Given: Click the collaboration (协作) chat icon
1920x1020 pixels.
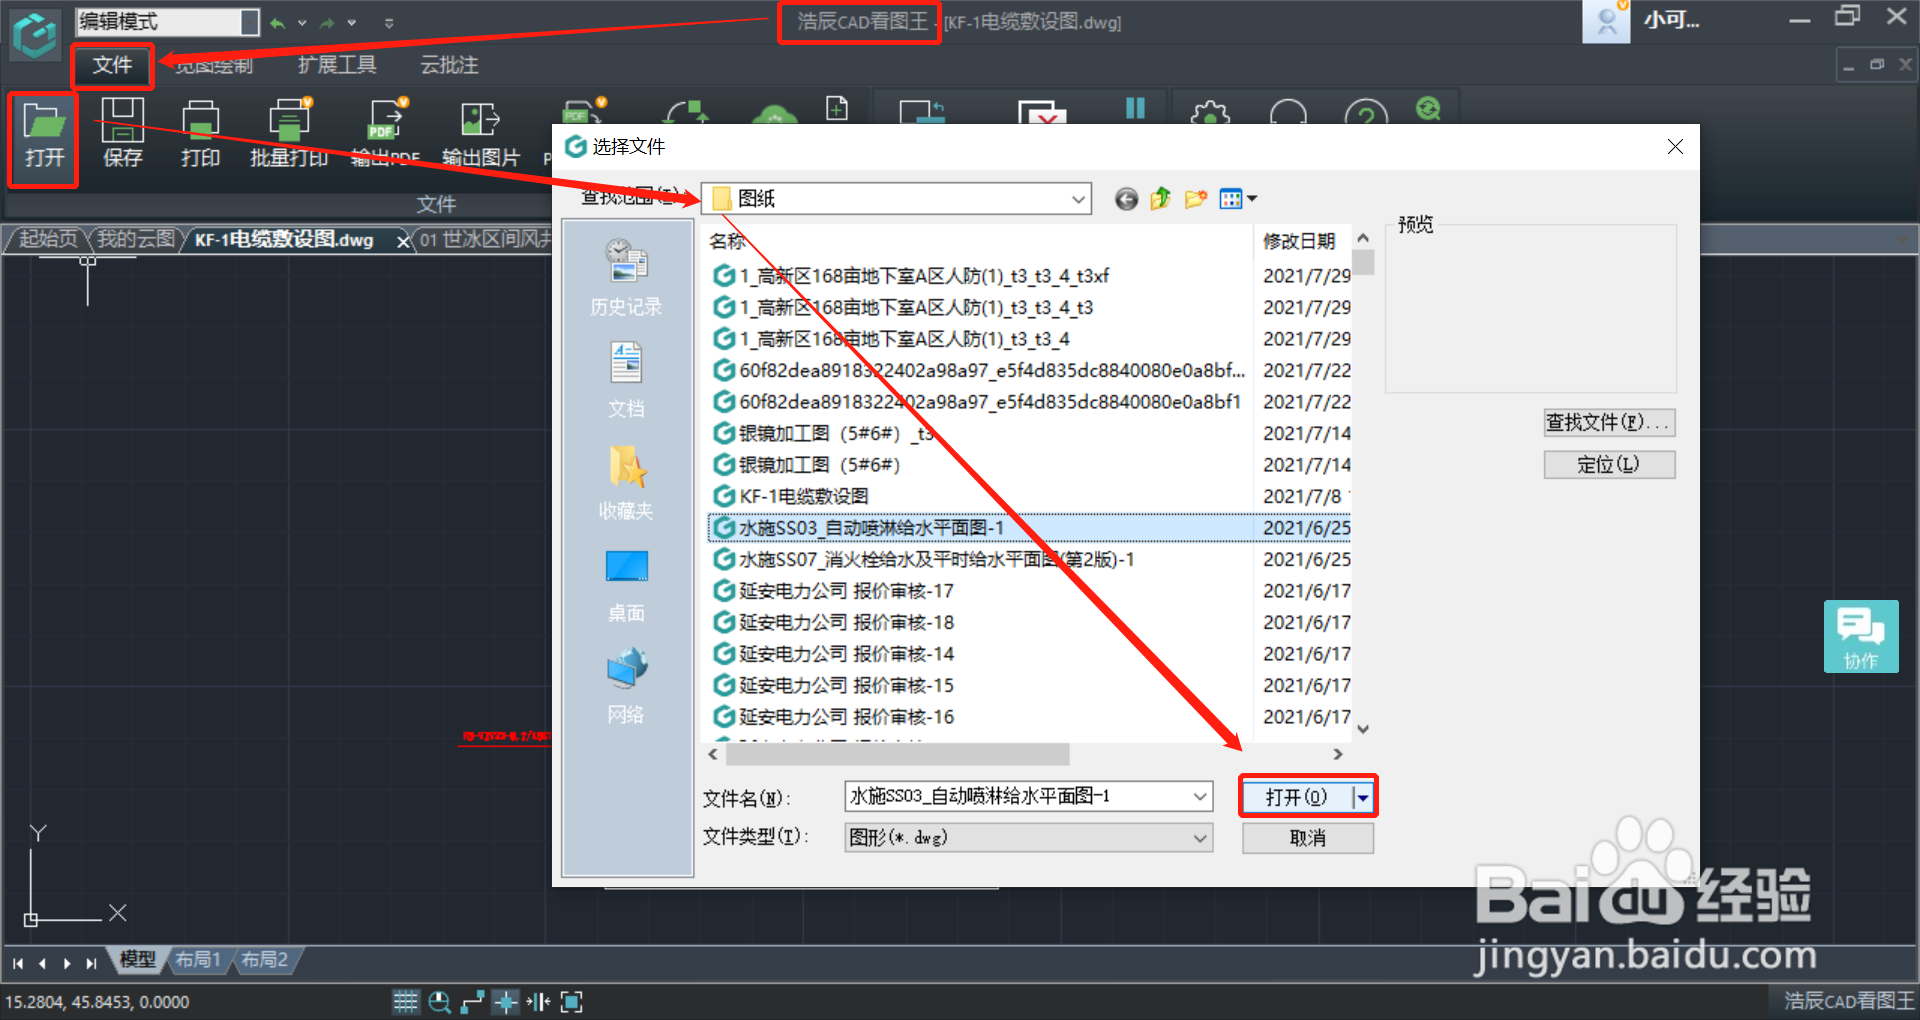Looking at the screenshot, I should pos(1861,636).
